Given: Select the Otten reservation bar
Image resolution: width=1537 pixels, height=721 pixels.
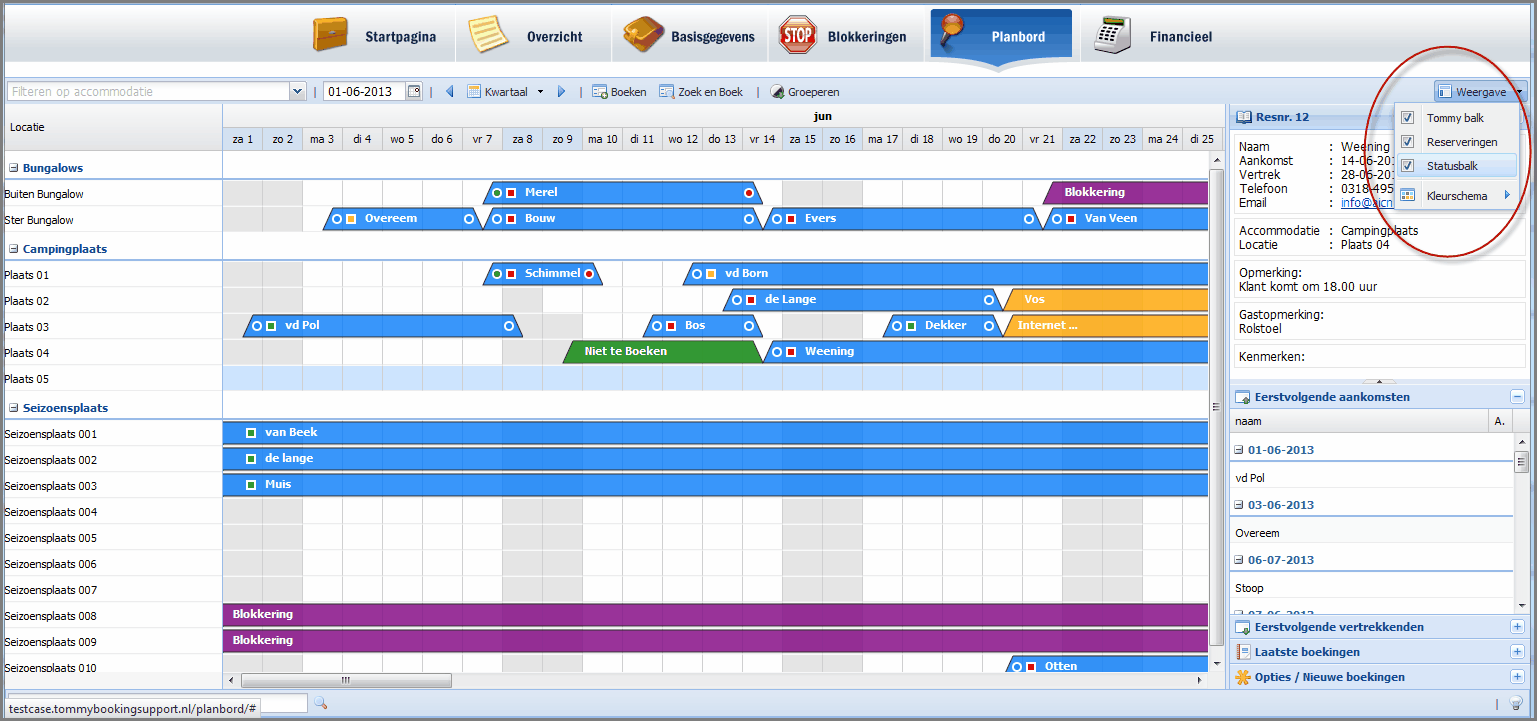Looking at the screenshot, I should point(1107,666).
